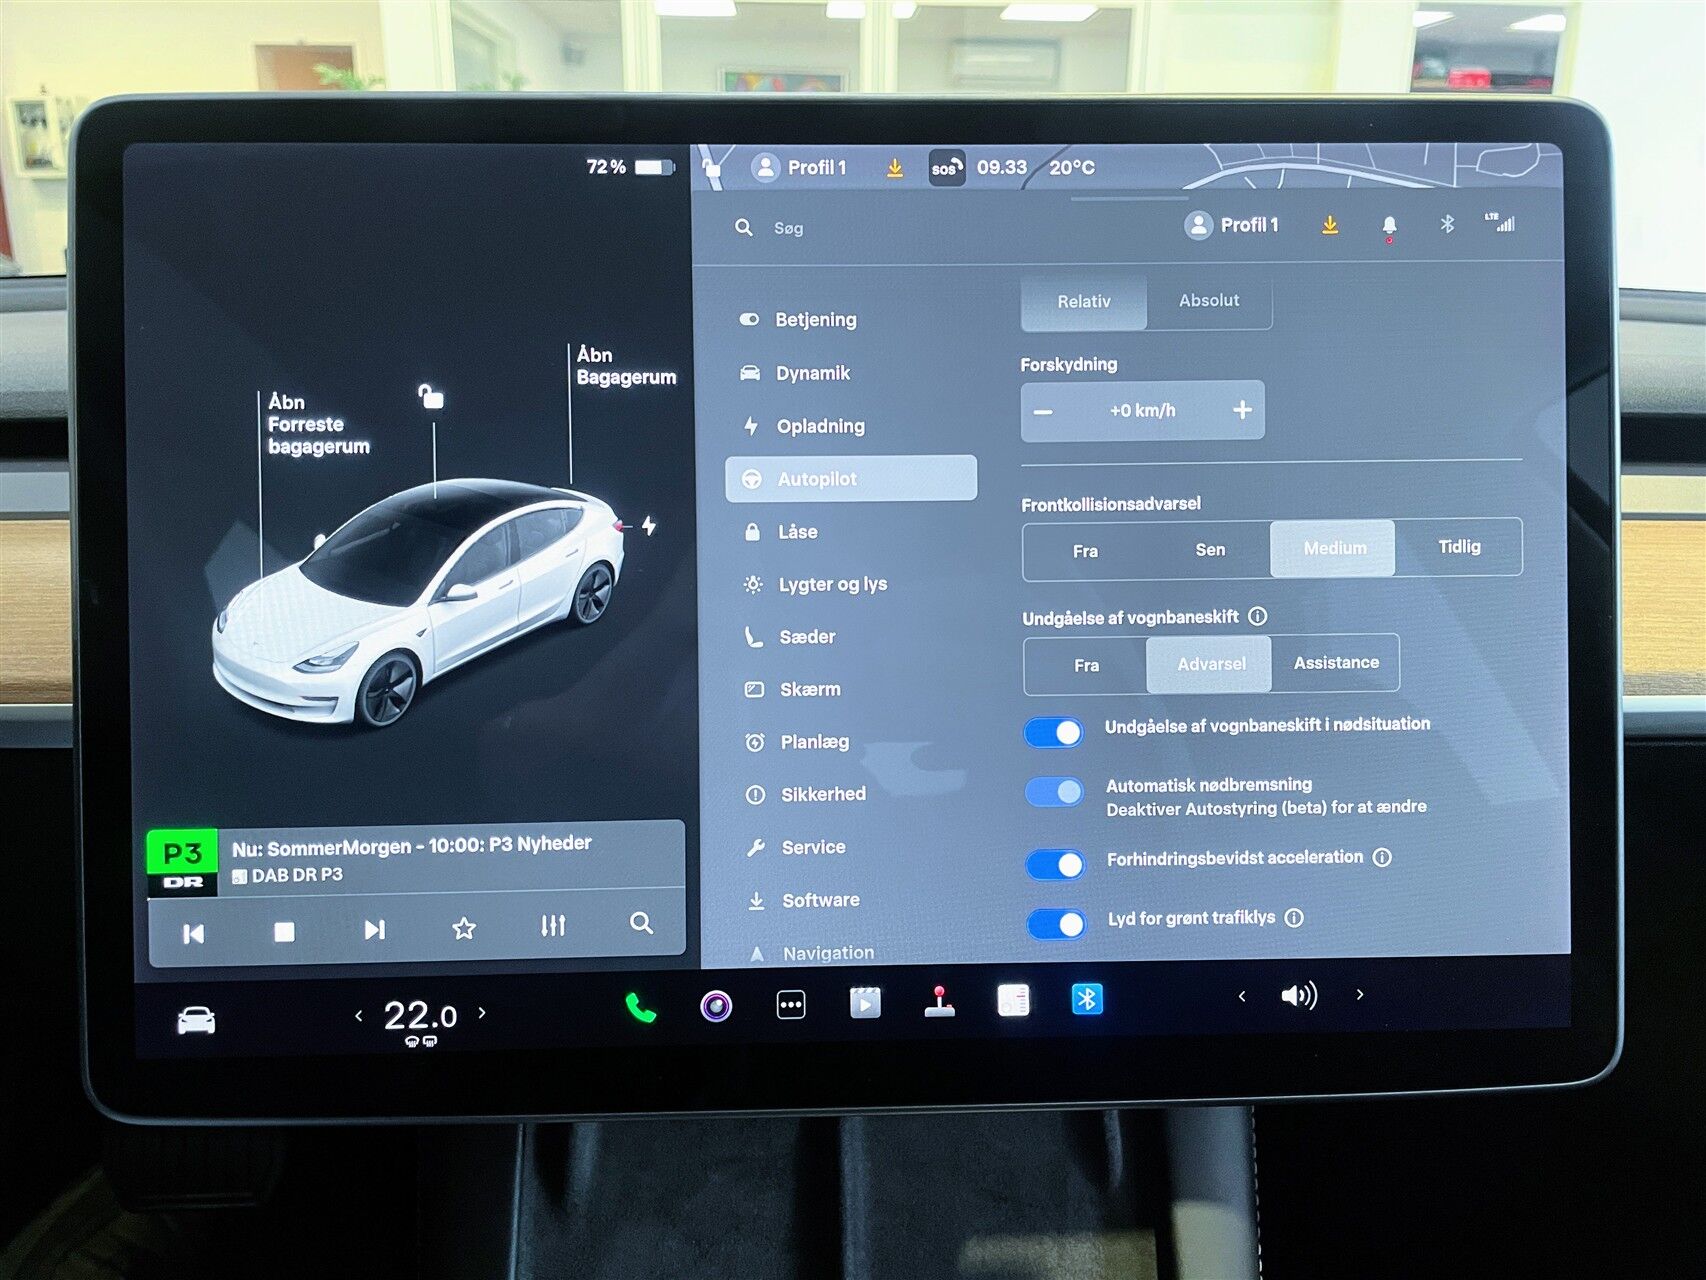Tap the unlock padlock above car

coord(431,396)
